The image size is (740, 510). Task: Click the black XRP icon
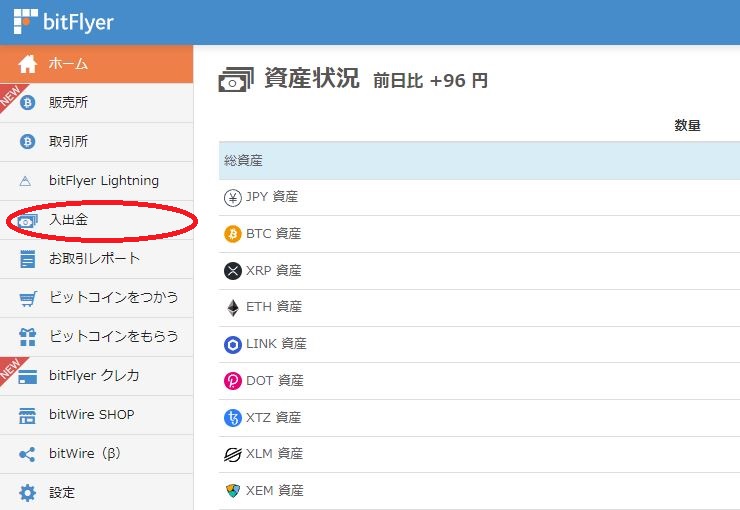point(233,271)
